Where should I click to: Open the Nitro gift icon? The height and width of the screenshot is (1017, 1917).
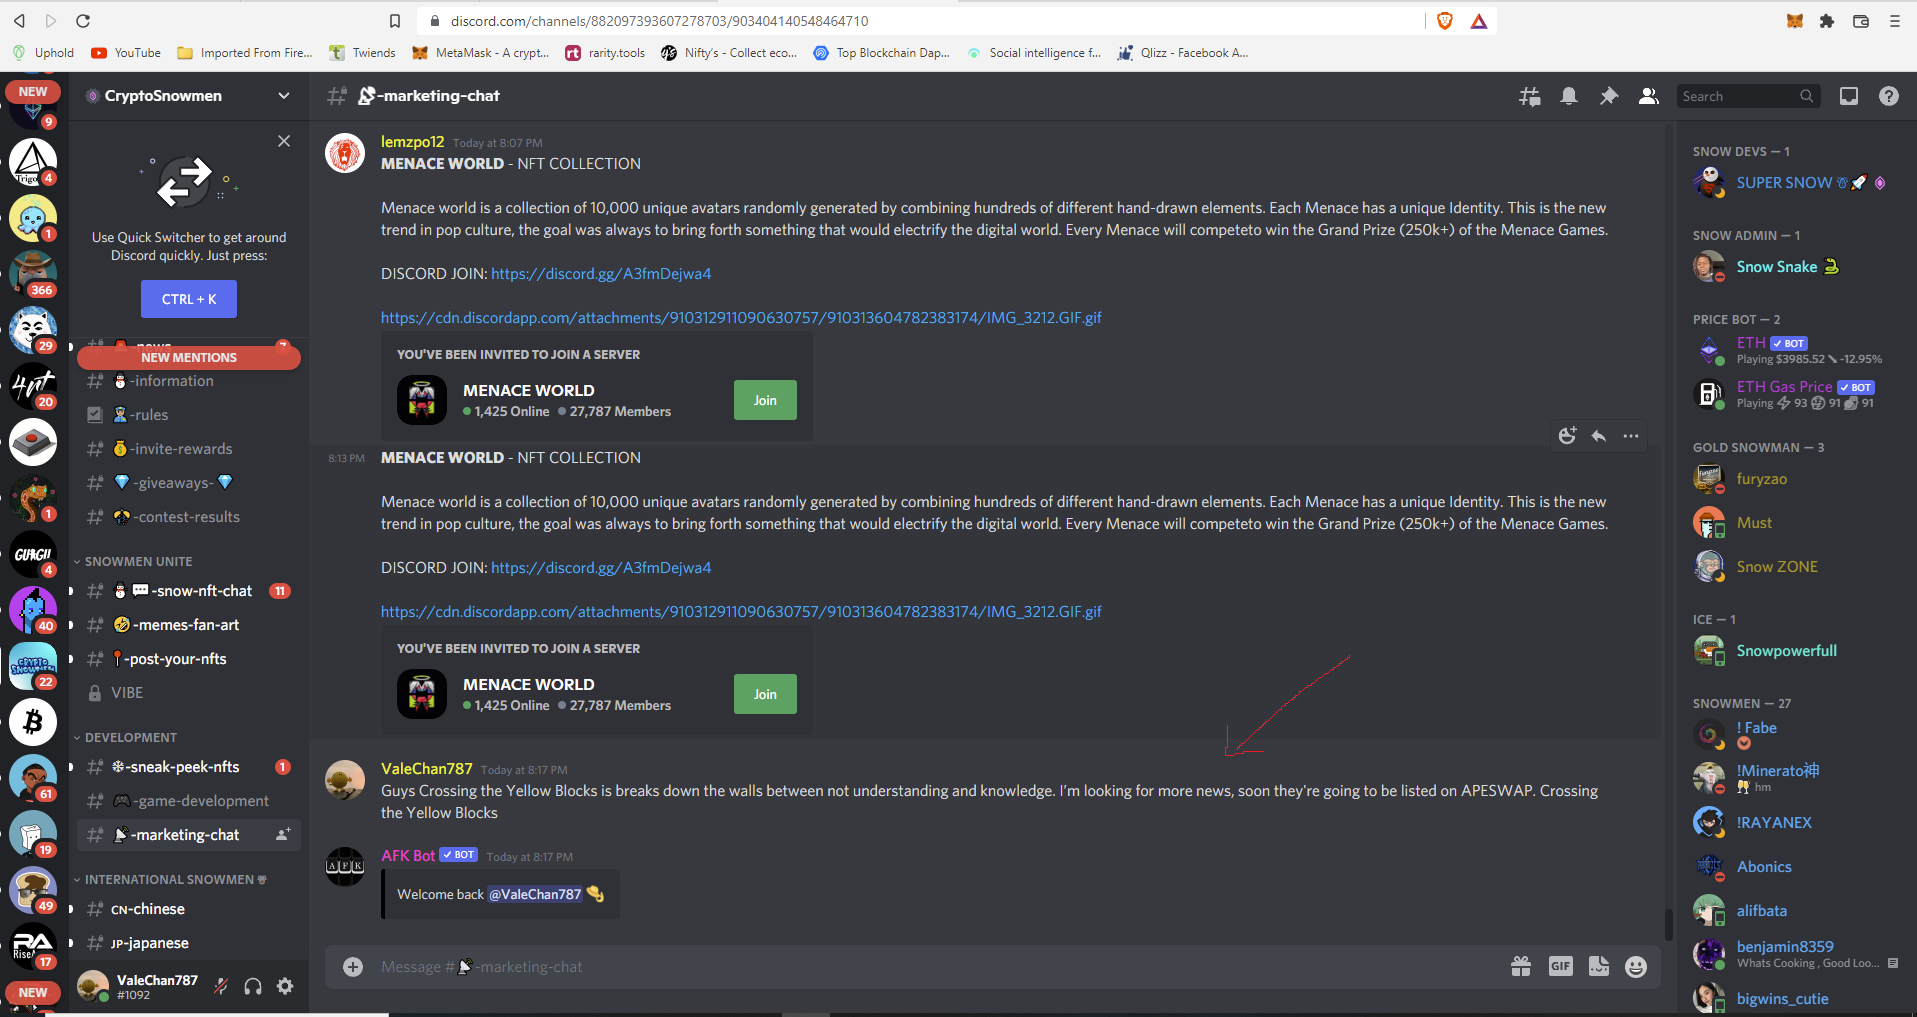(1521, 967)
